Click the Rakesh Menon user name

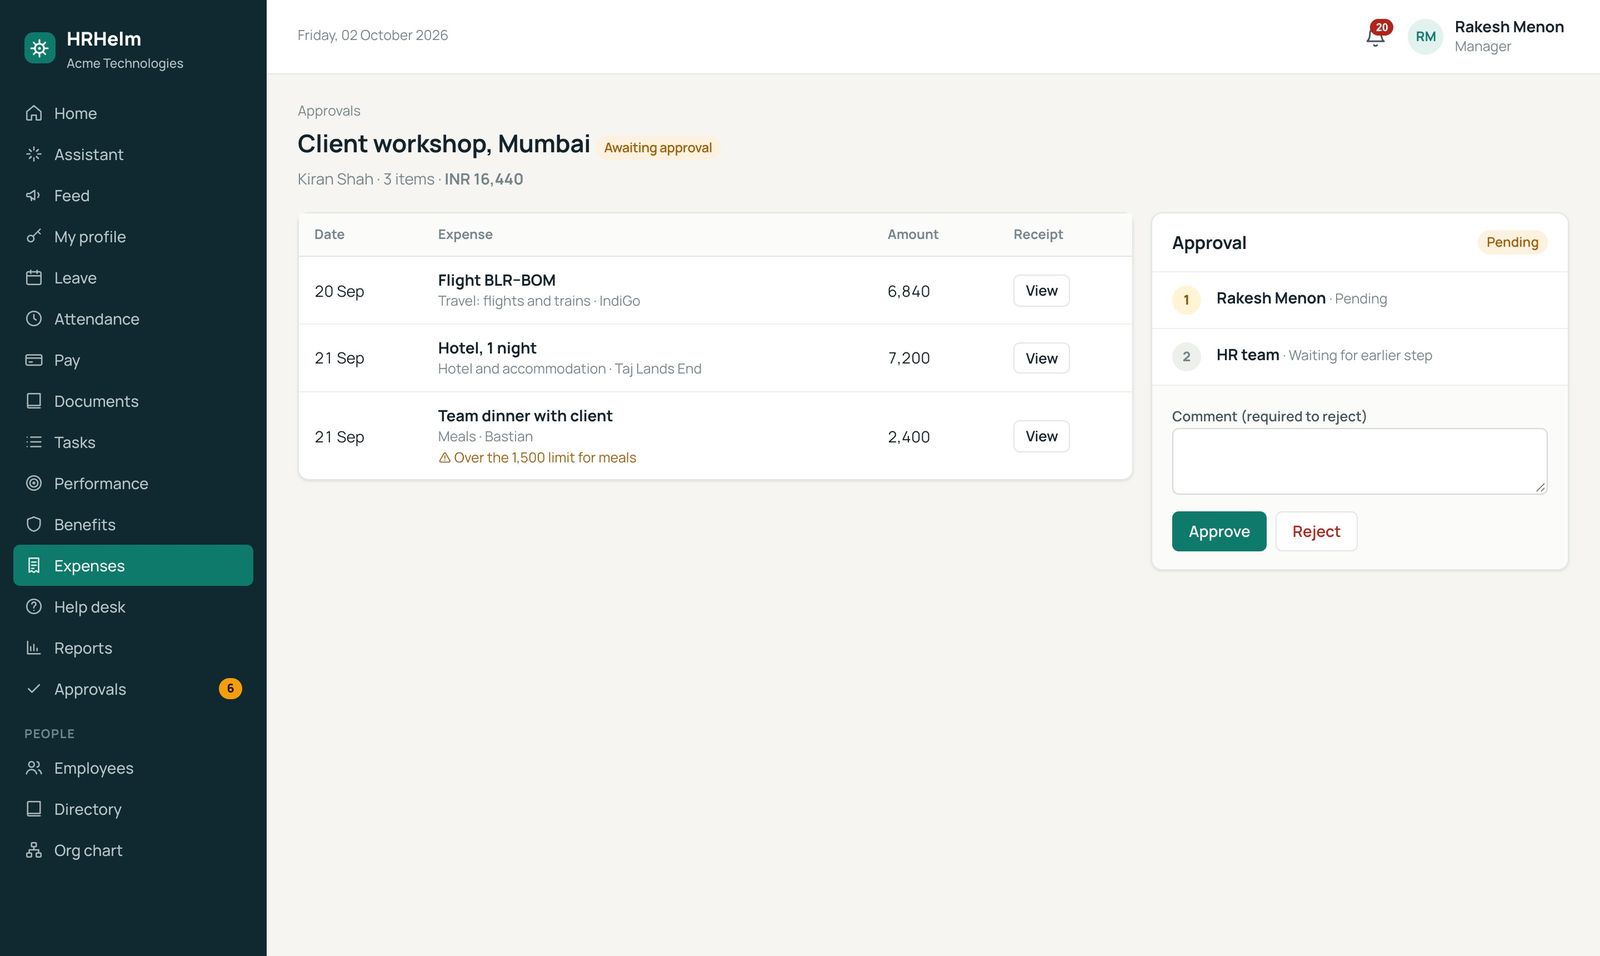(1509, 27)
